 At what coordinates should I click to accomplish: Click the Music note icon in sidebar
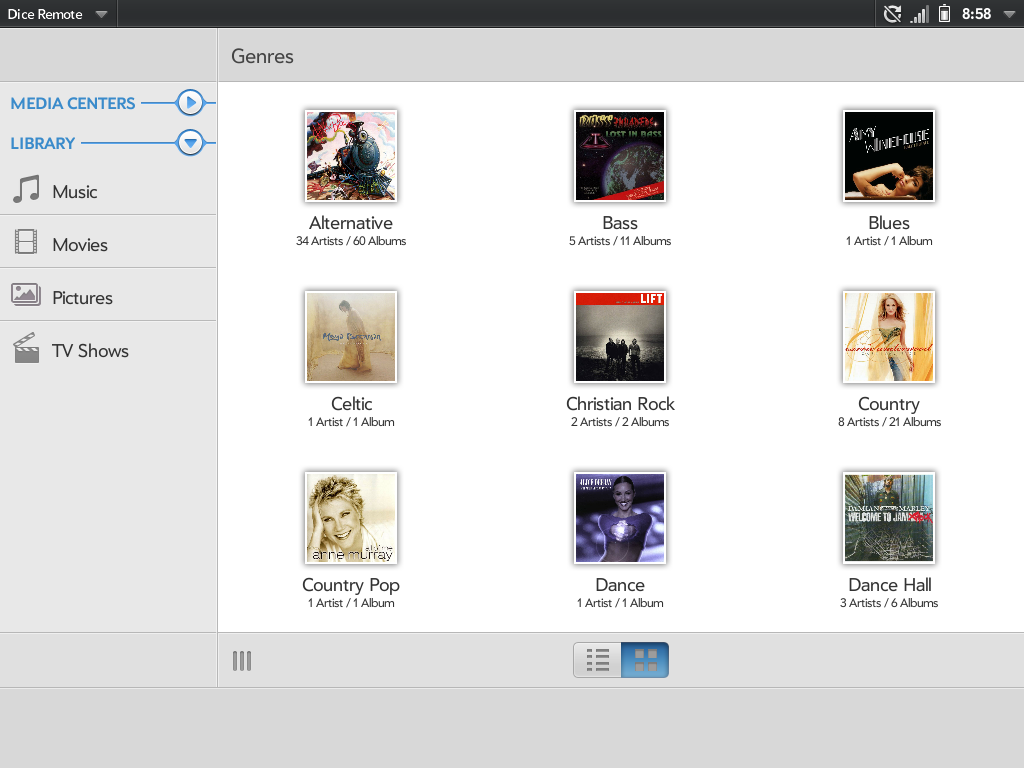click(x=26, y=190)
